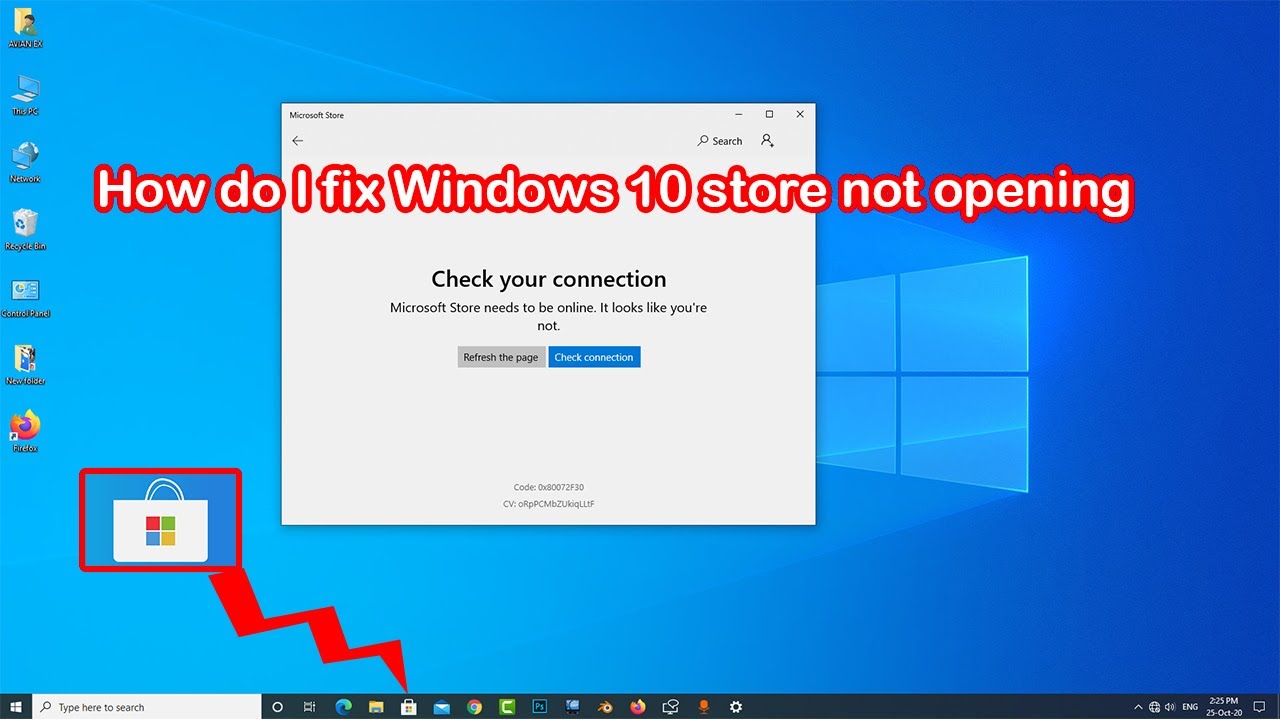Open Firefox from the taskbar
The width and height of the screenshot is (1280, 720).
coord(638,707)
